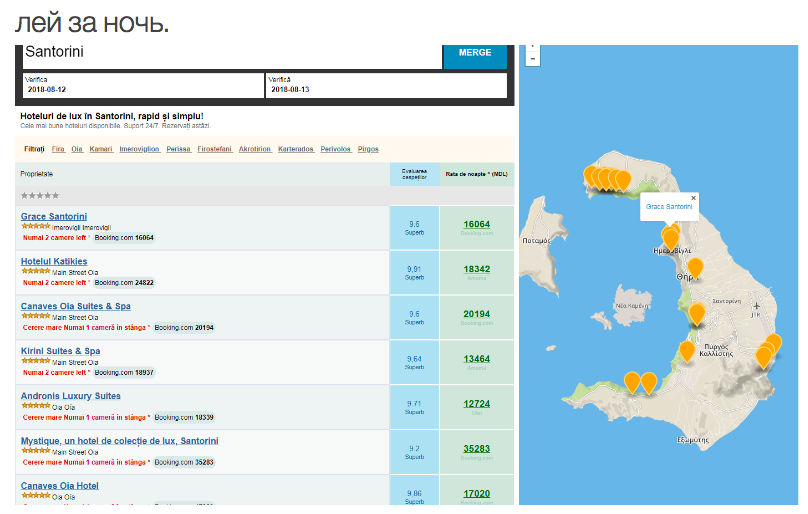The width and height of the screenshot is (808, 514).
Task: Open the check-out date field 2018-08-13
Action: tap(386, 85)
